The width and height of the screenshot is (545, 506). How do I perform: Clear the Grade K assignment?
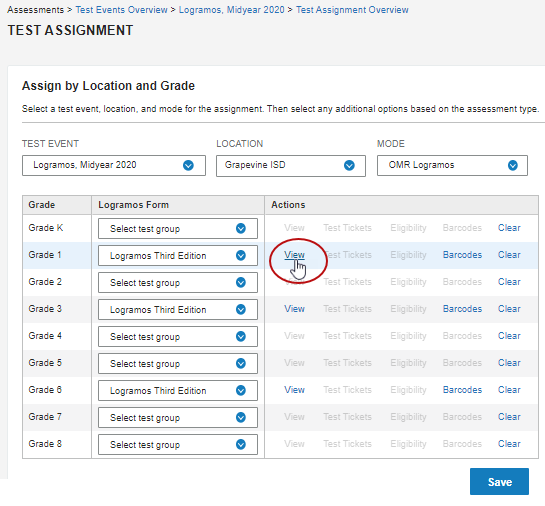pos(509,228)
